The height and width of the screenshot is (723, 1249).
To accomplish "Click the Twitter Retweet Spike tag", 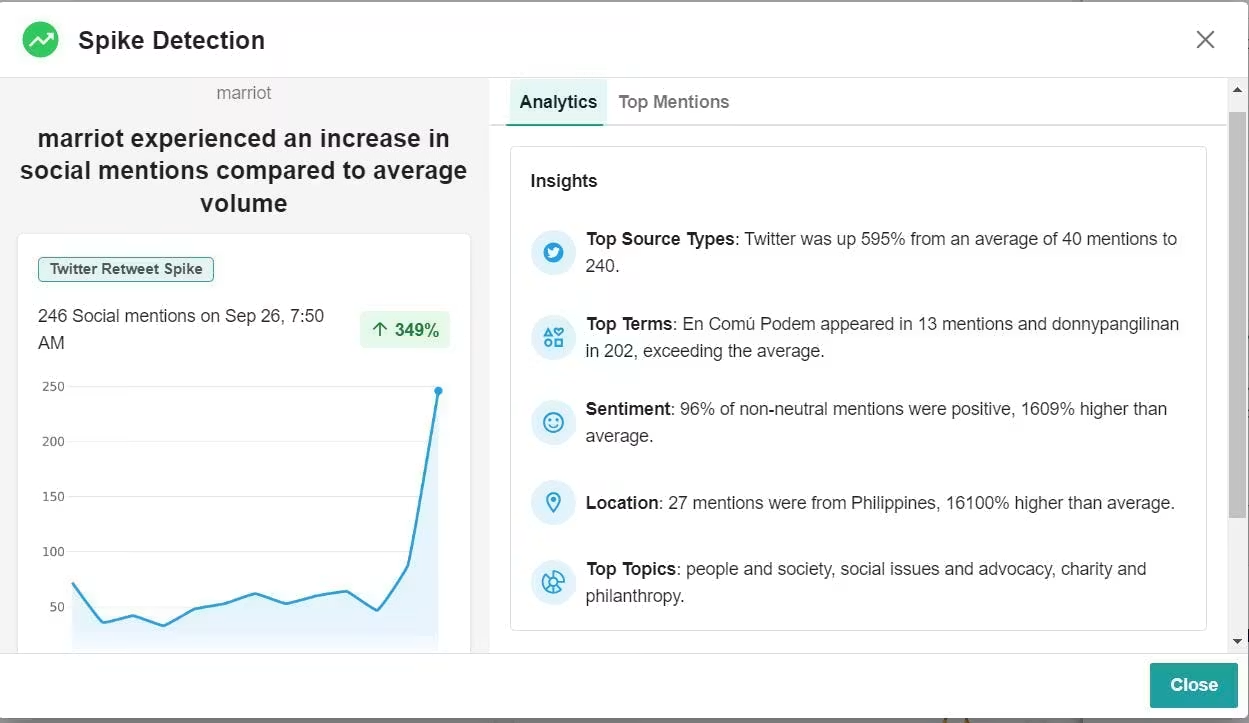I will [126, 269].
